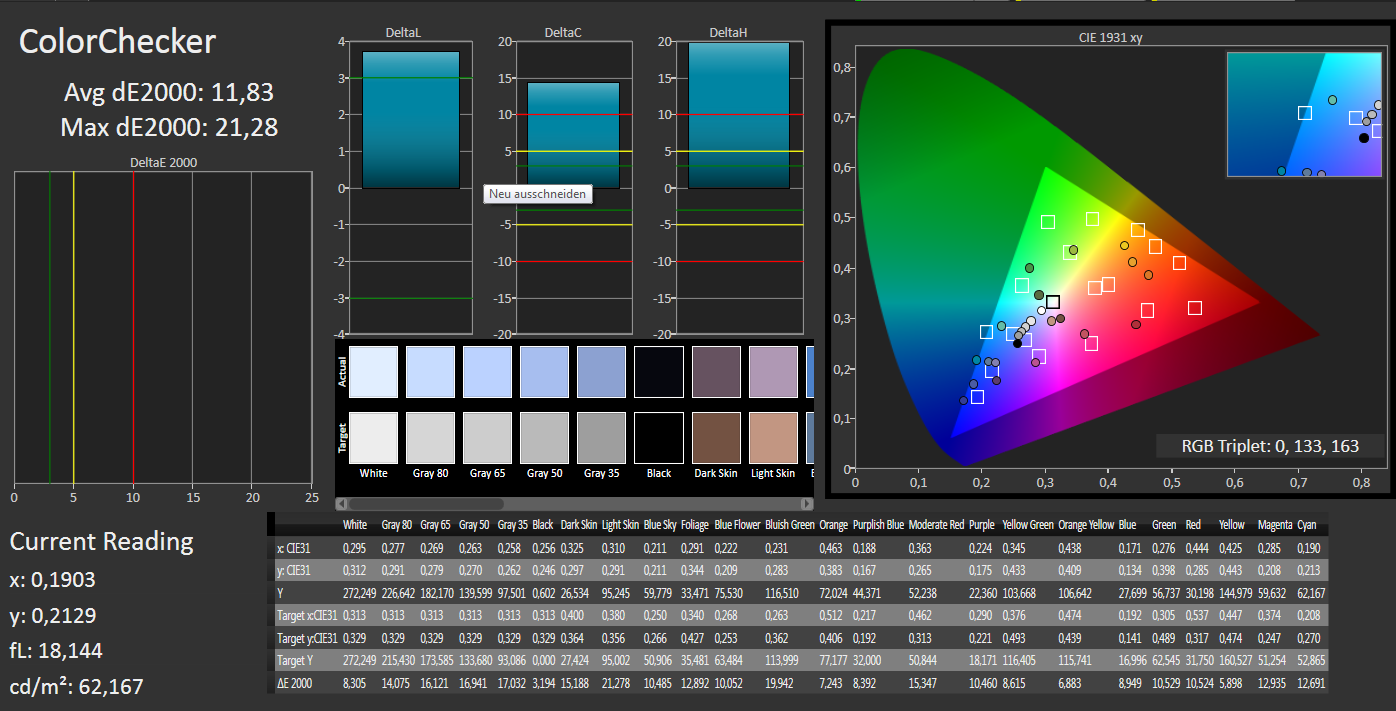Click the RGB Triplet readout

tap(1270, 446)
